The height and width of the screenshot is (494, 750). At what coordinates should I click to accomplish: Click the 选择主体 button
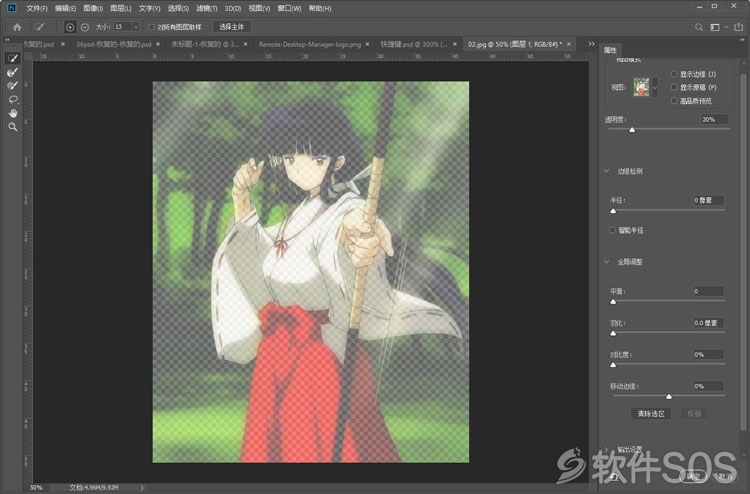click(232, 27)
